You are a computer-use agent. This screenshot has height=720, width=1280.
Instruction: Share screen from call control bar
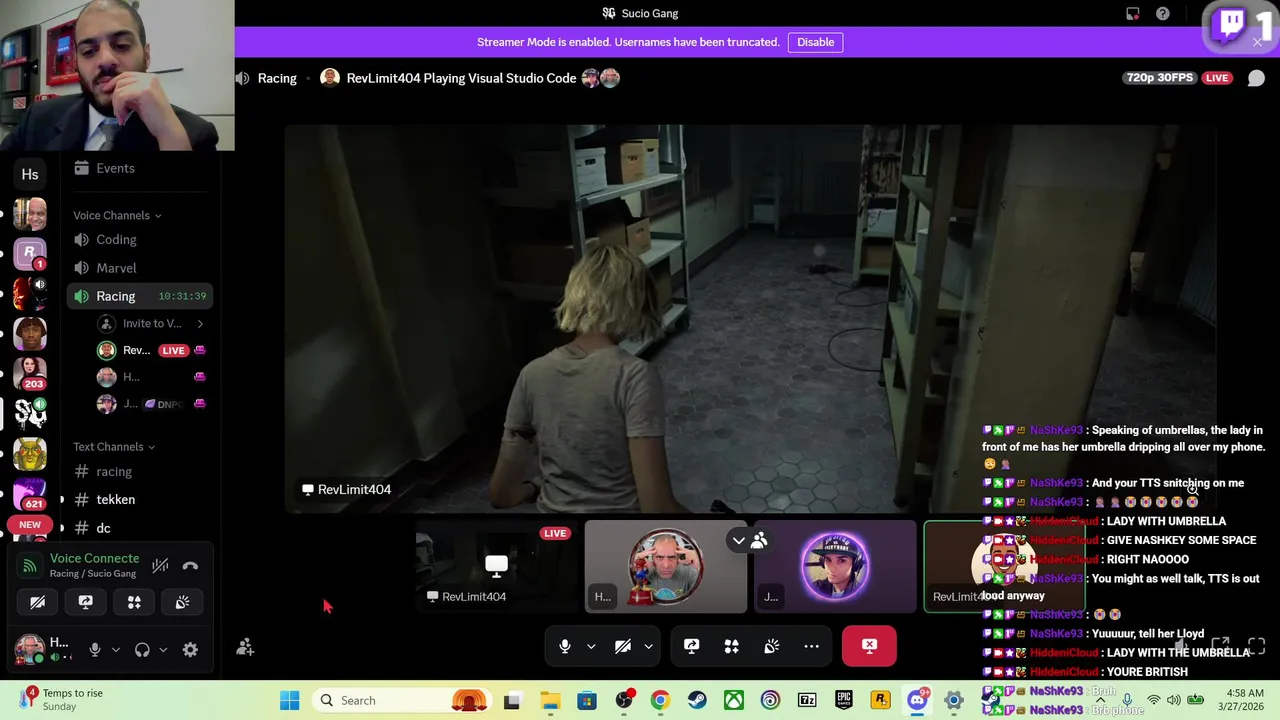691,646
